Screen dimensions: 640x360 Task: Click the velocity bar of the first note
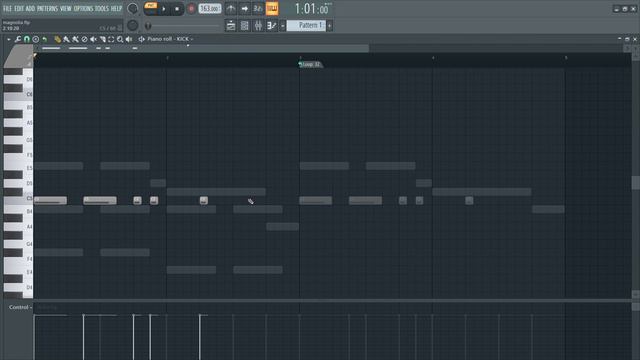click(x=35, y=337)
